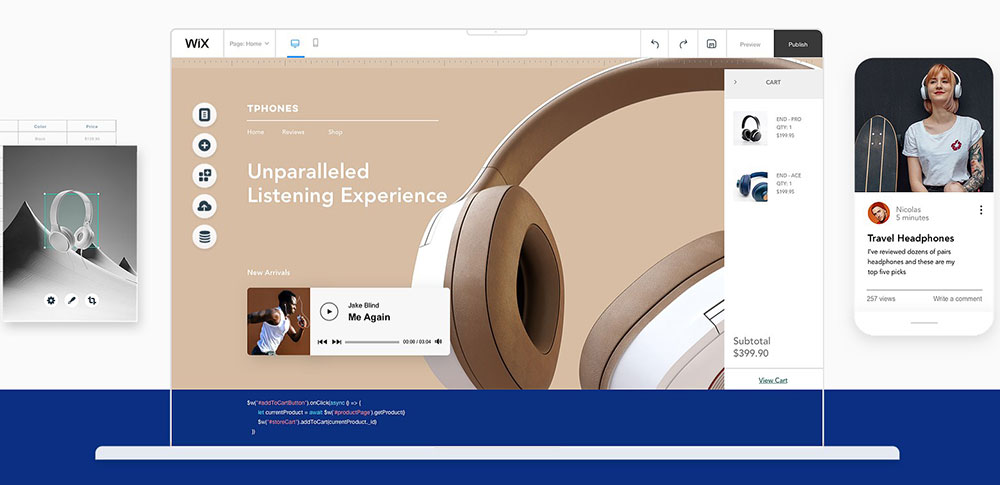Select the Unparalleled Listening Experience heading
The width and height of the screenshot is (1000, 485).
[347, 183]
